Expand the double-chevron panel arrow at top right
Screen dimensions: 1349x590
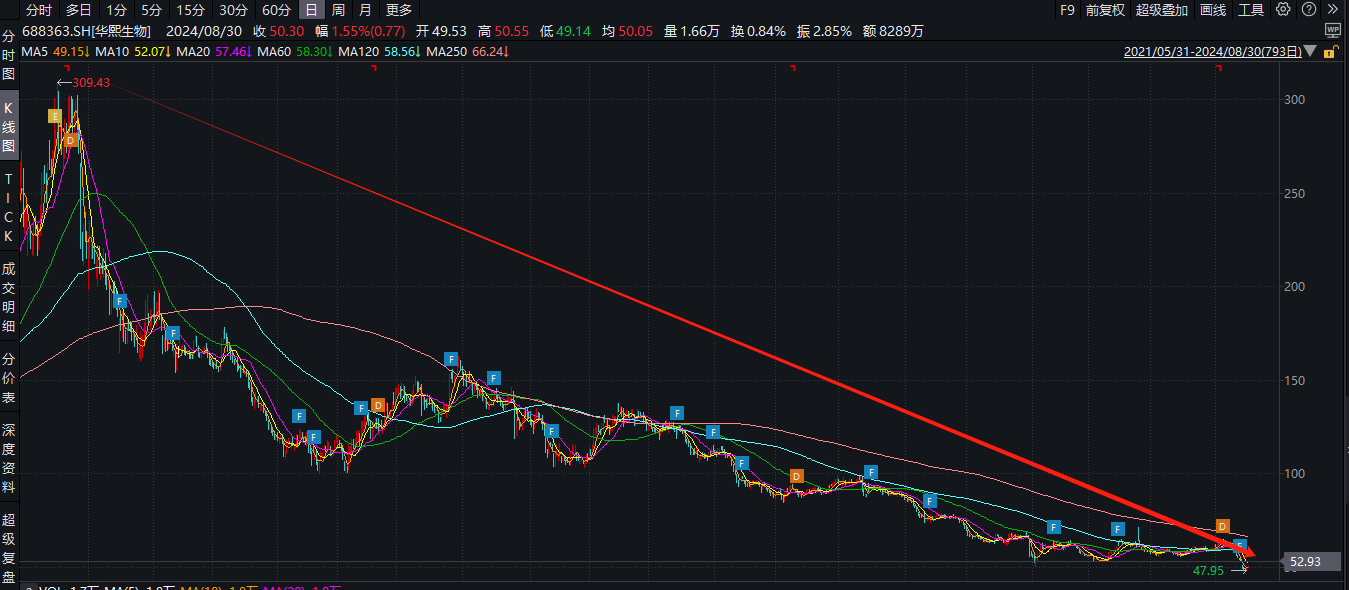coord(1332,10)
